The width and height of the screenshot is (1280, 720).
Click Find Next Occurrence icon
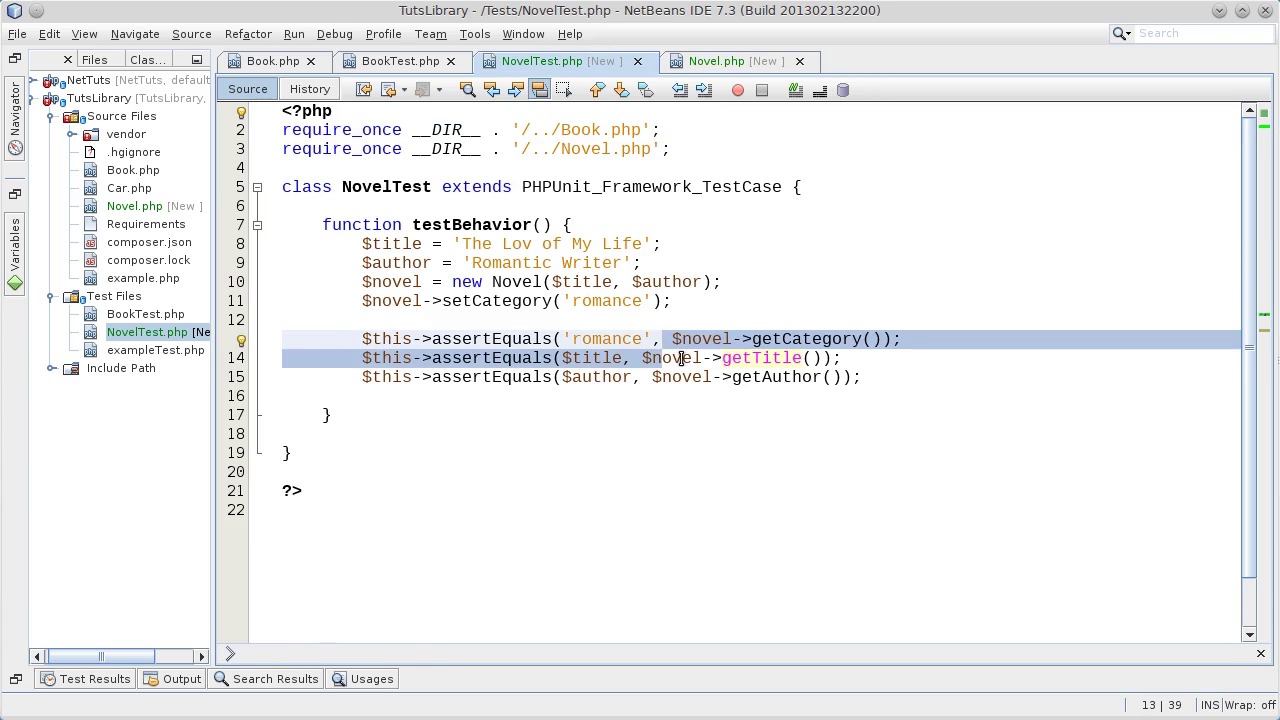coord(515,90)
